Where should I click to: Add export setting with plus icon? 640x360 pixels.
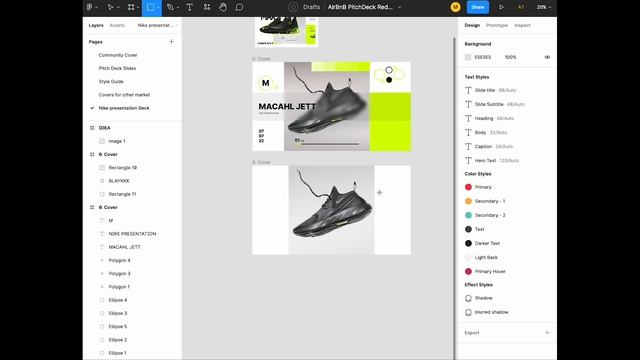tap(547, 333)
